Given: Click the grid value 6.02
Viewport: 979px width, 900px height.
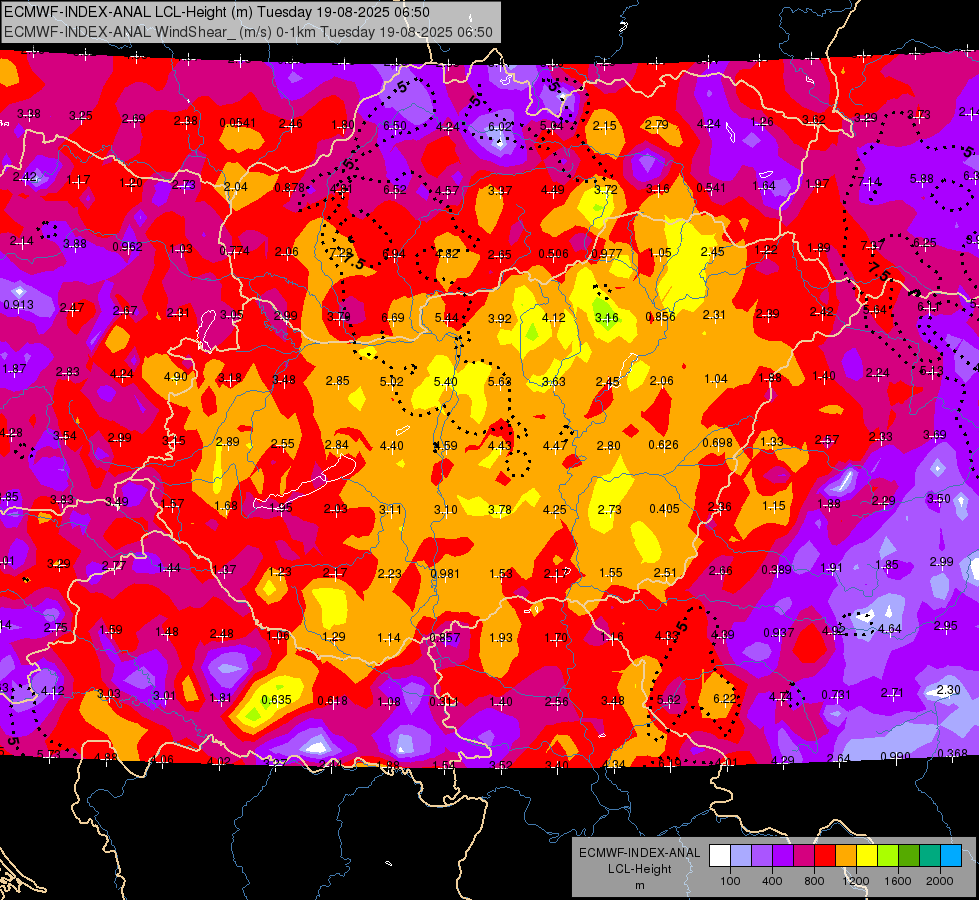Looking at the screenshot, I should tap(499, 126).
